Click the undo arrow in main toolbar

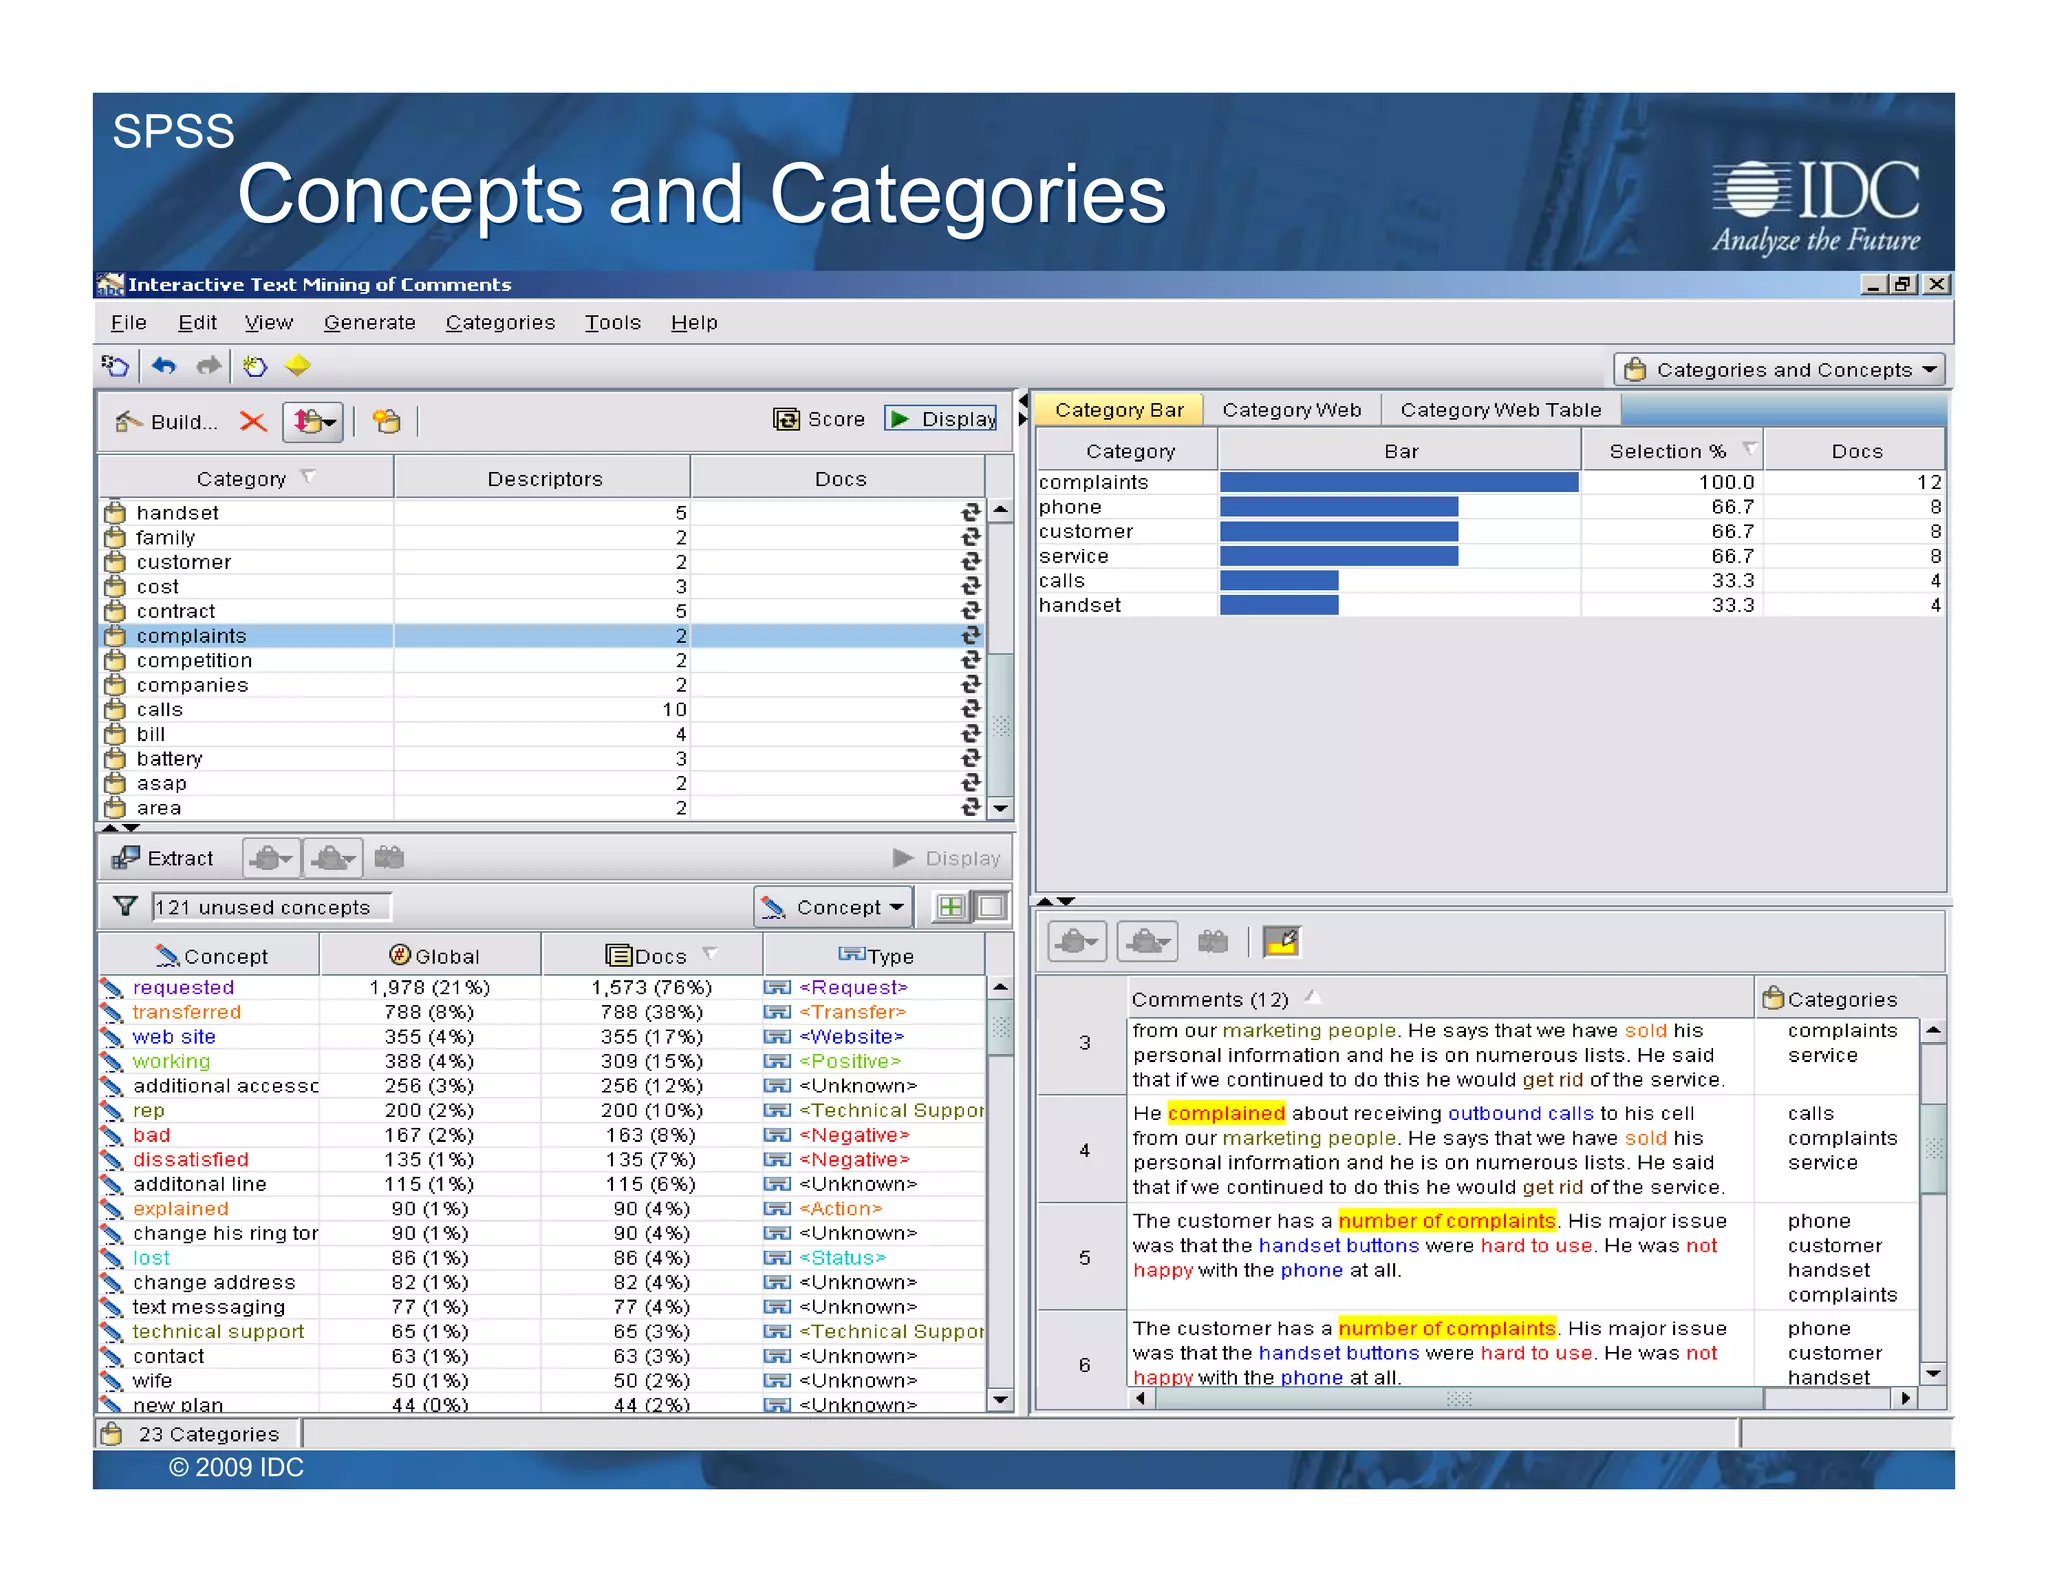click(x=165, y=367)
